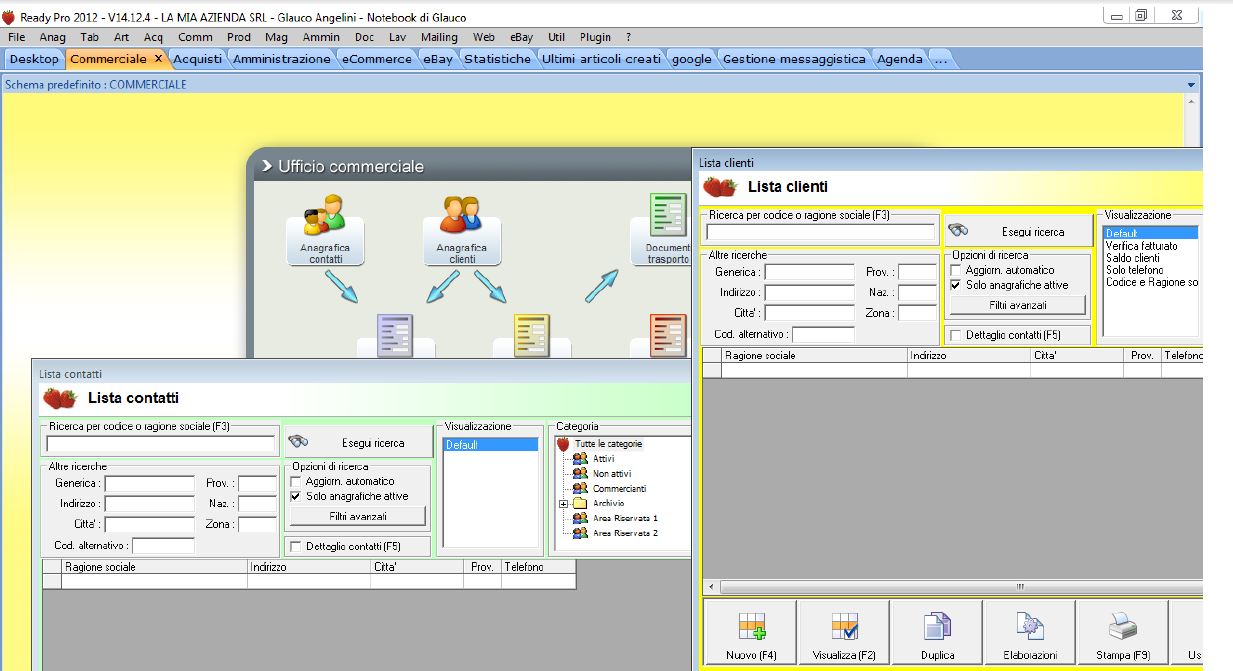This screenshot has height=671, width=1233.
Task: Click Esegui ricerca in Lista contatti
Action: click(359, 443)
